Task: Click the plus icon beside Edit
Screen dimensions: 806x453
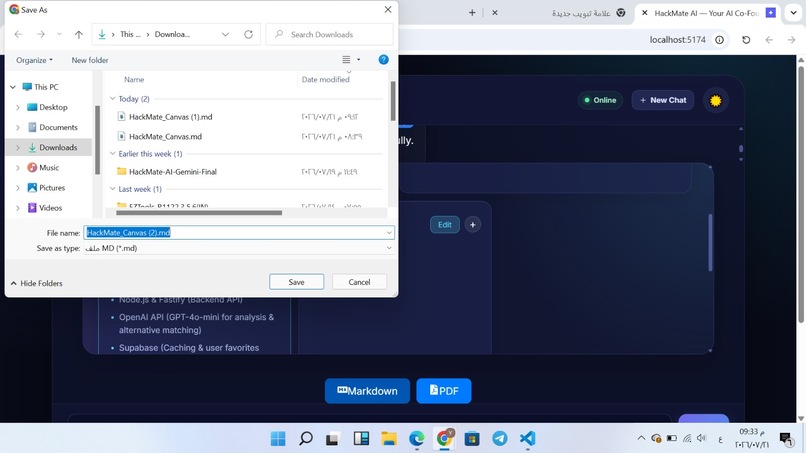Action: point(472,225)
